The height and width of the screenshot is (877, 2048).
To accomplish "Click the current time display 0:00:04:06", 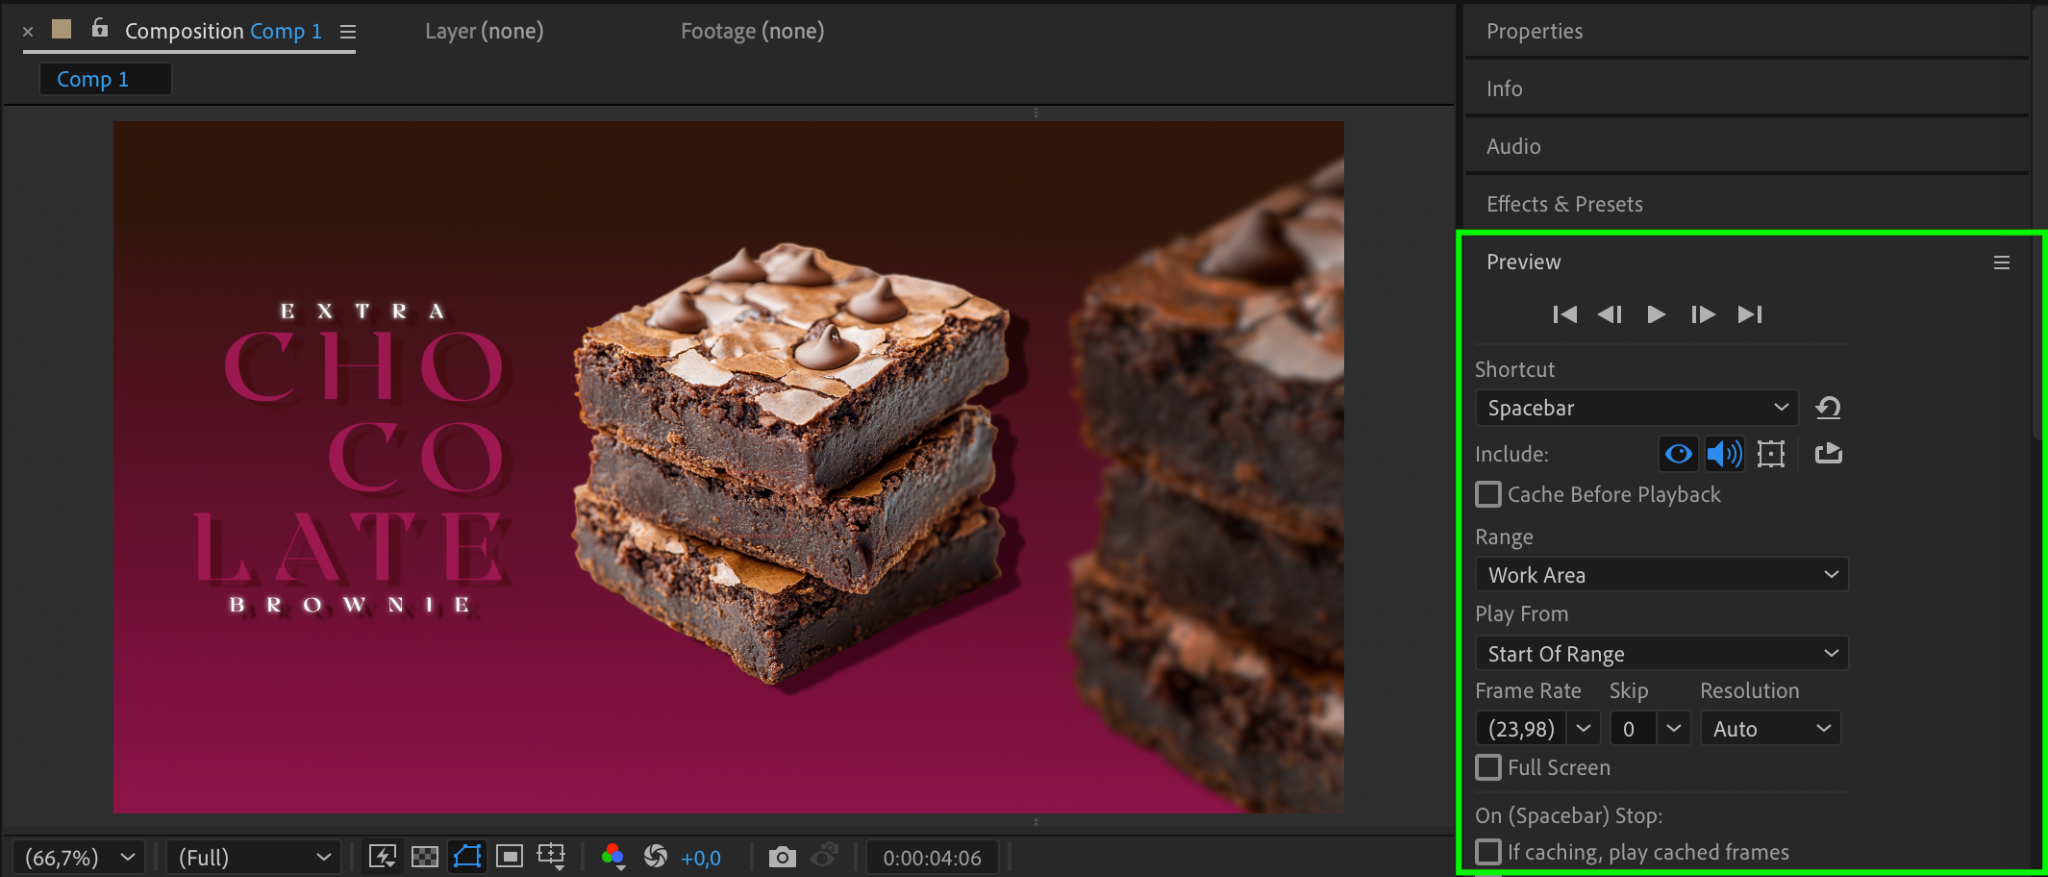I will tap(932, 858).
